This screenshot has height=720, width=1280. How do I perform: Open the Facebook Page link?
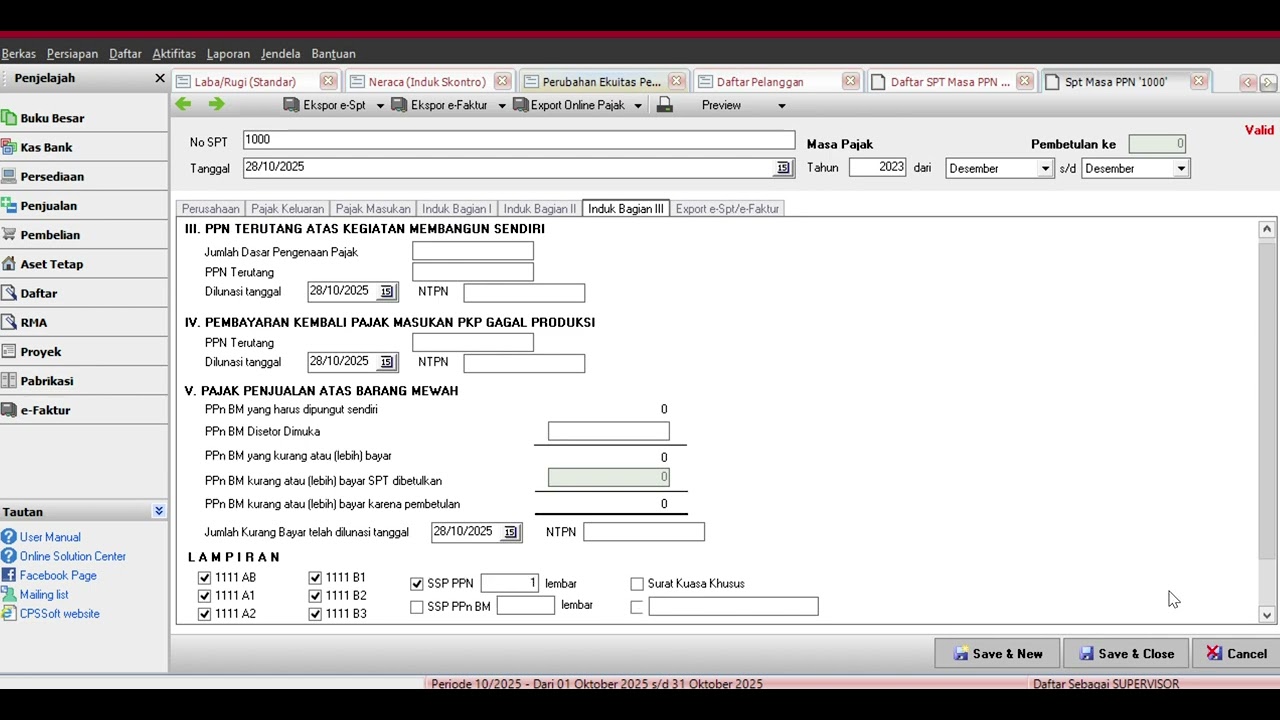click(x=58, y=575)
